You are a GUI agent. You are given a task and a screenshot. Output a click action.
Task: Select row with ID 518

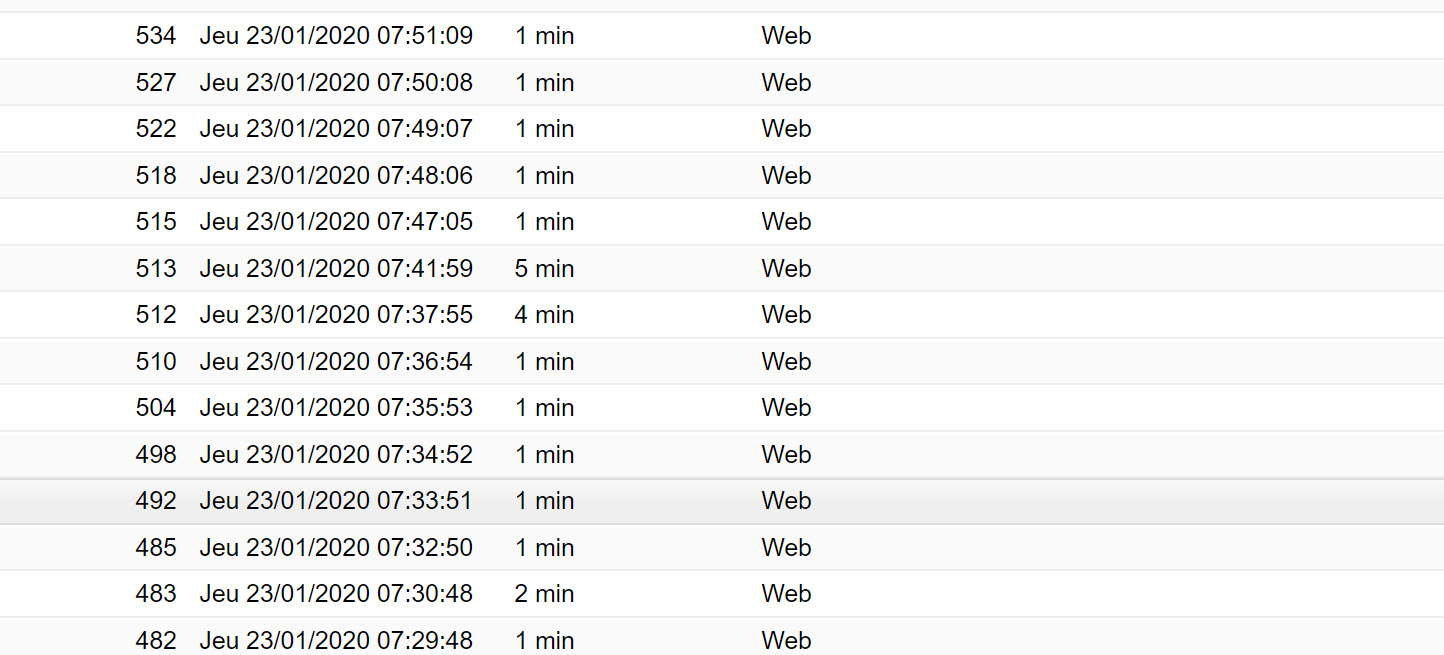coord(722,175)
